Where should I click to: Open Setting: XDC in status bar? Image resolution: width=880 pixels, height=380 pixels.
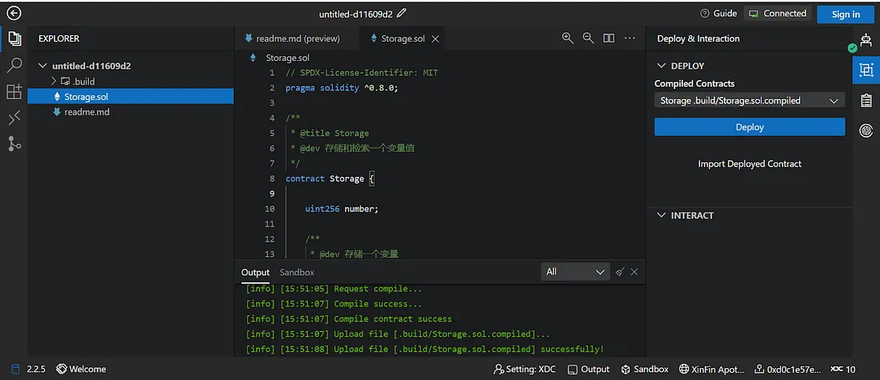click(x=524, y=369)
